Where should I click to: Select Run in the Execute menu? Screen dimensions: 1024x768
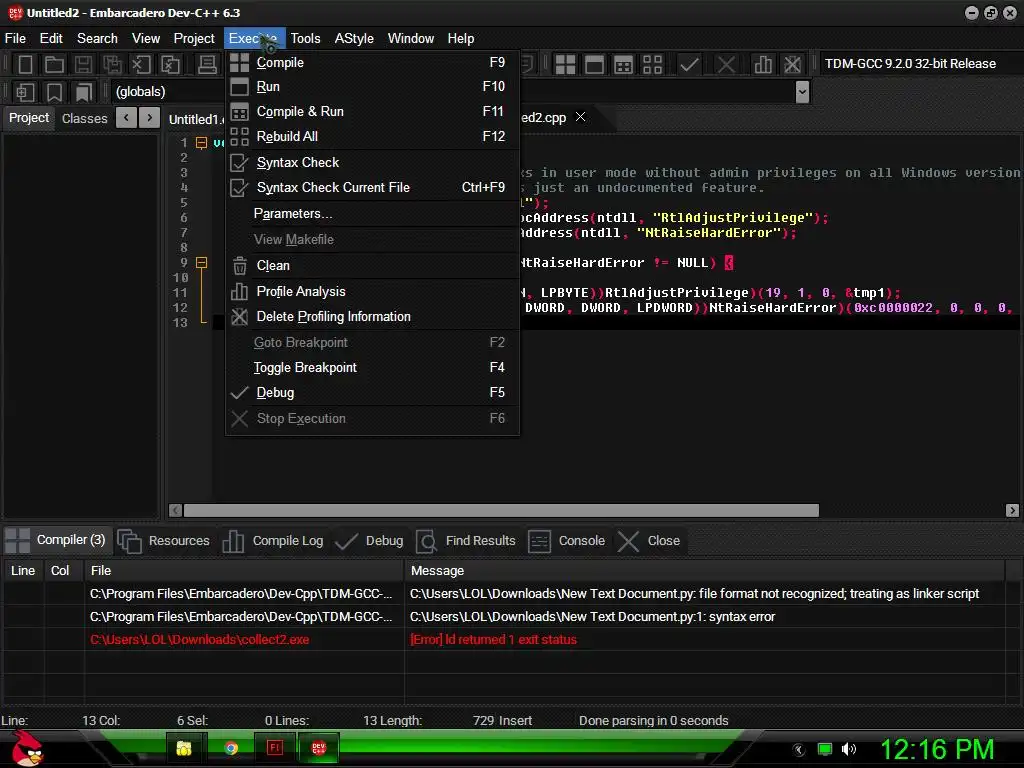pos(372,86)
